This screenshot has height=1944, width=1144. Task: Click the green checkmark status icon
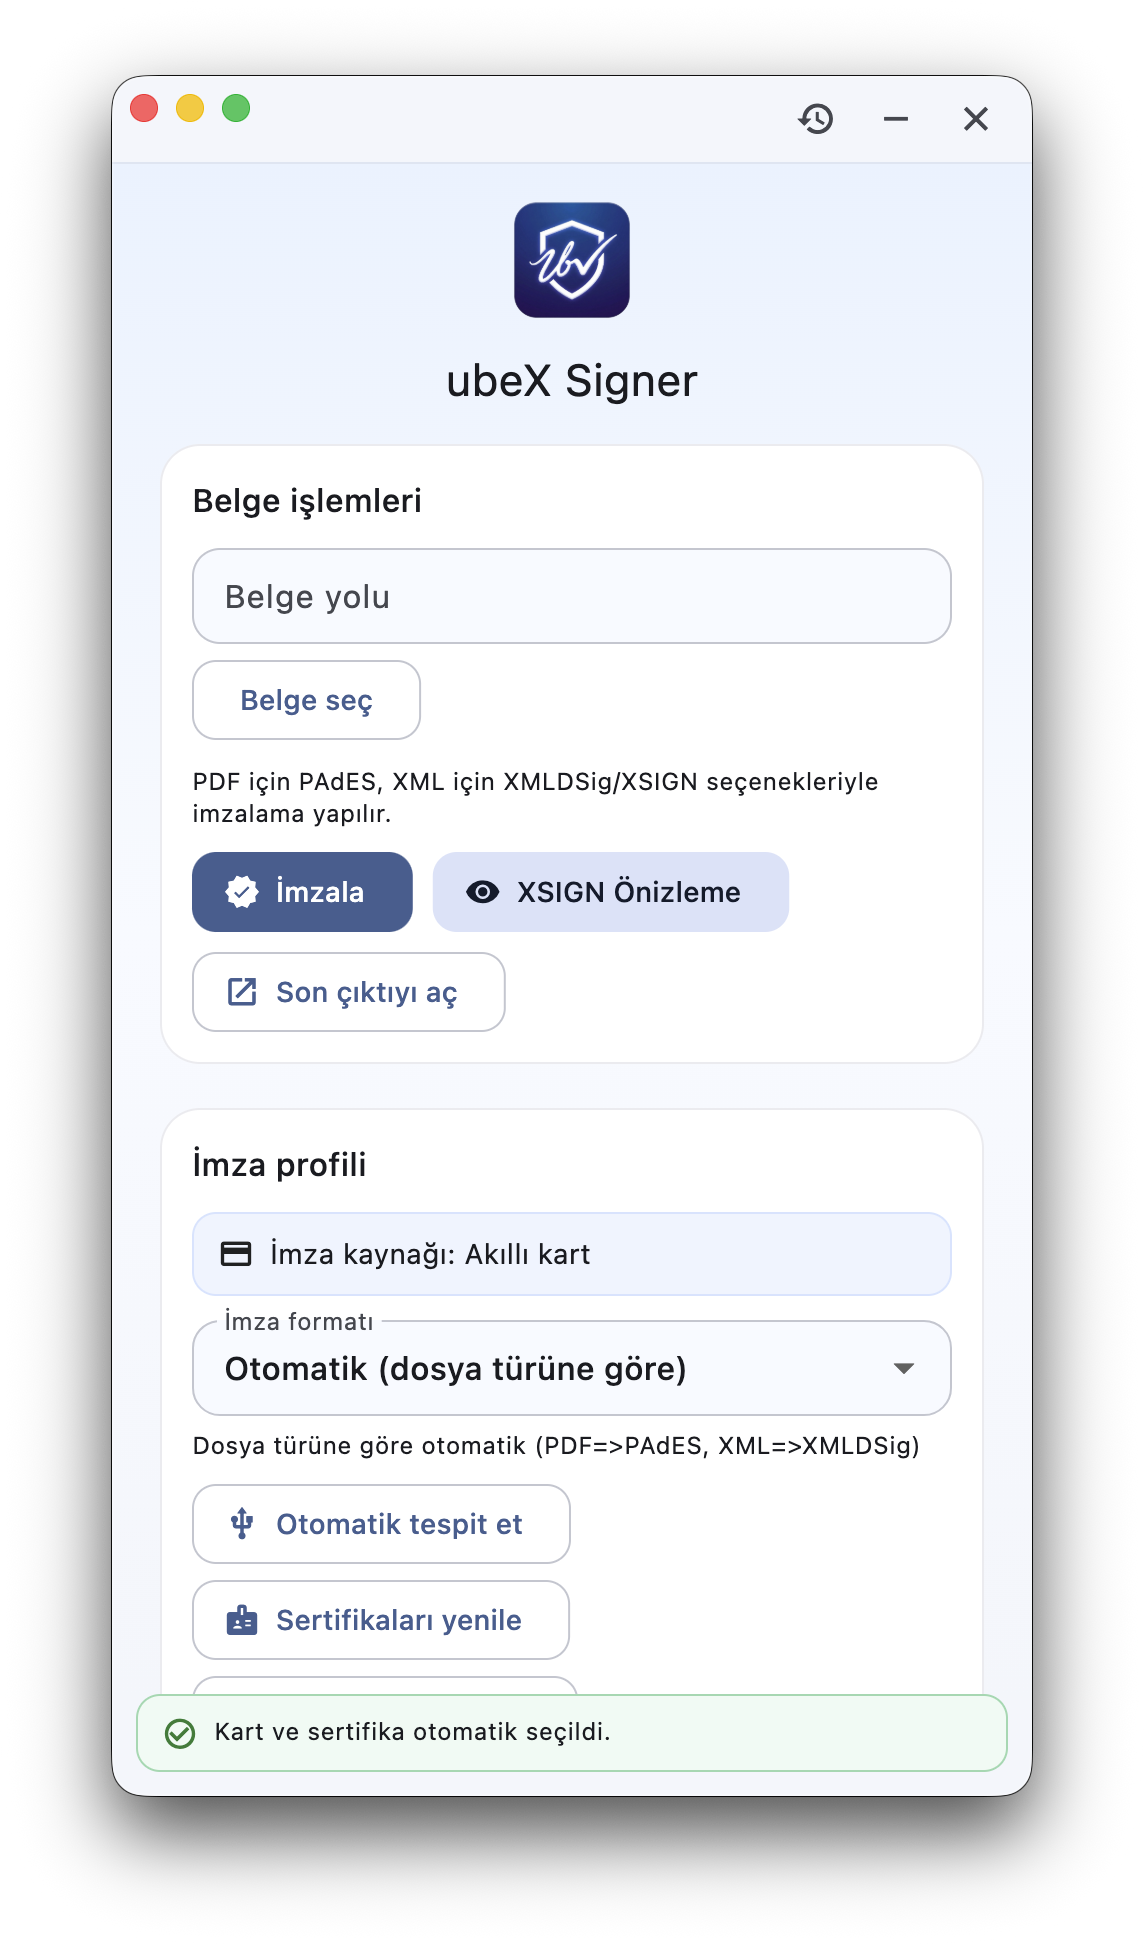[180, 1733]
